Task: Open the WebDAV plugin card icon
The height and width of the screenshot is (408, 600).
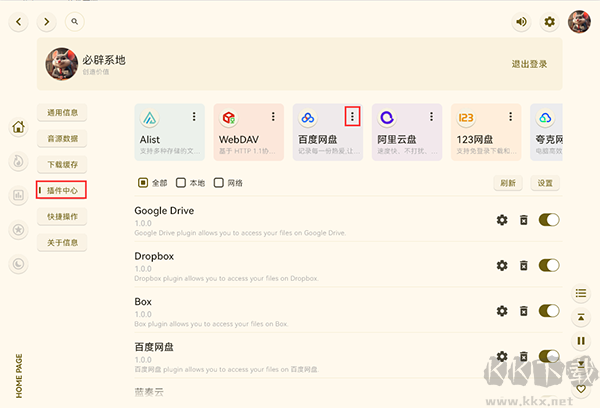Action: 229,118
